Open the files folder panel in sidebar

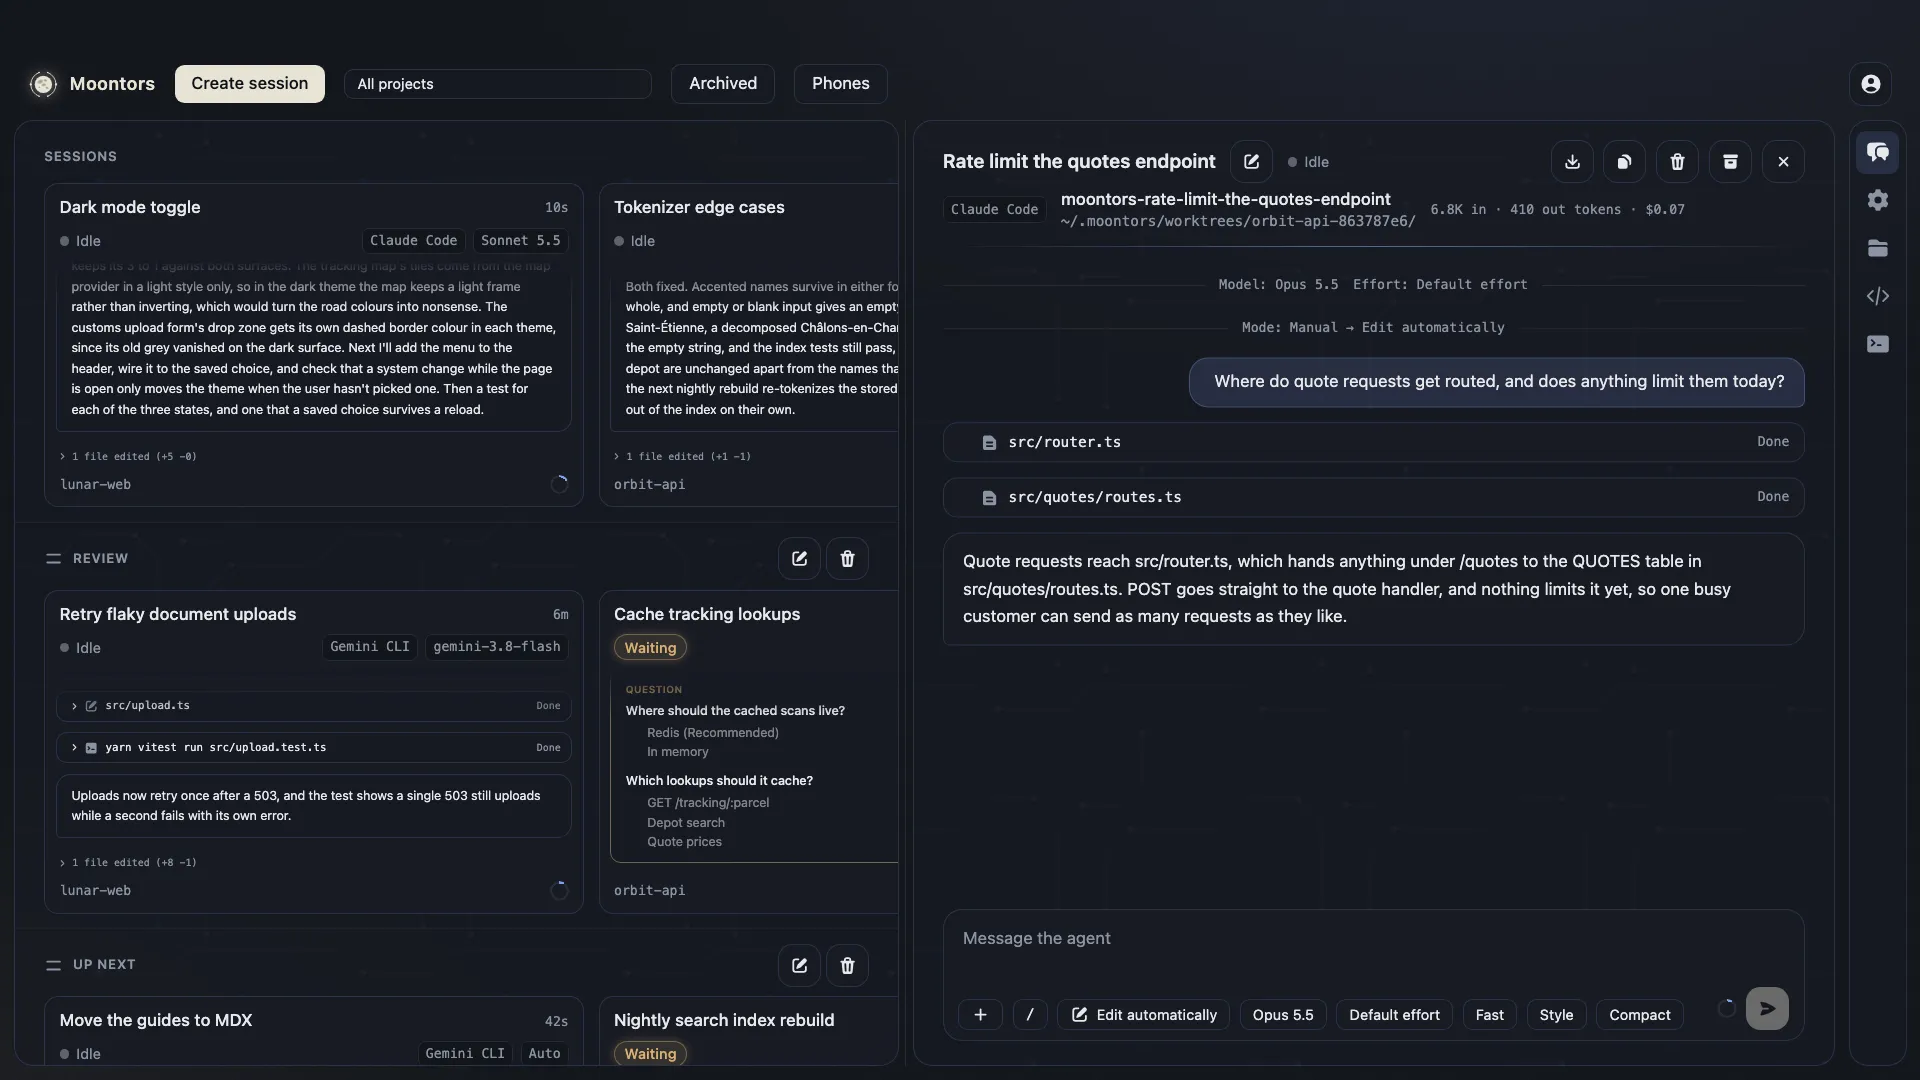pos(1877,248)
